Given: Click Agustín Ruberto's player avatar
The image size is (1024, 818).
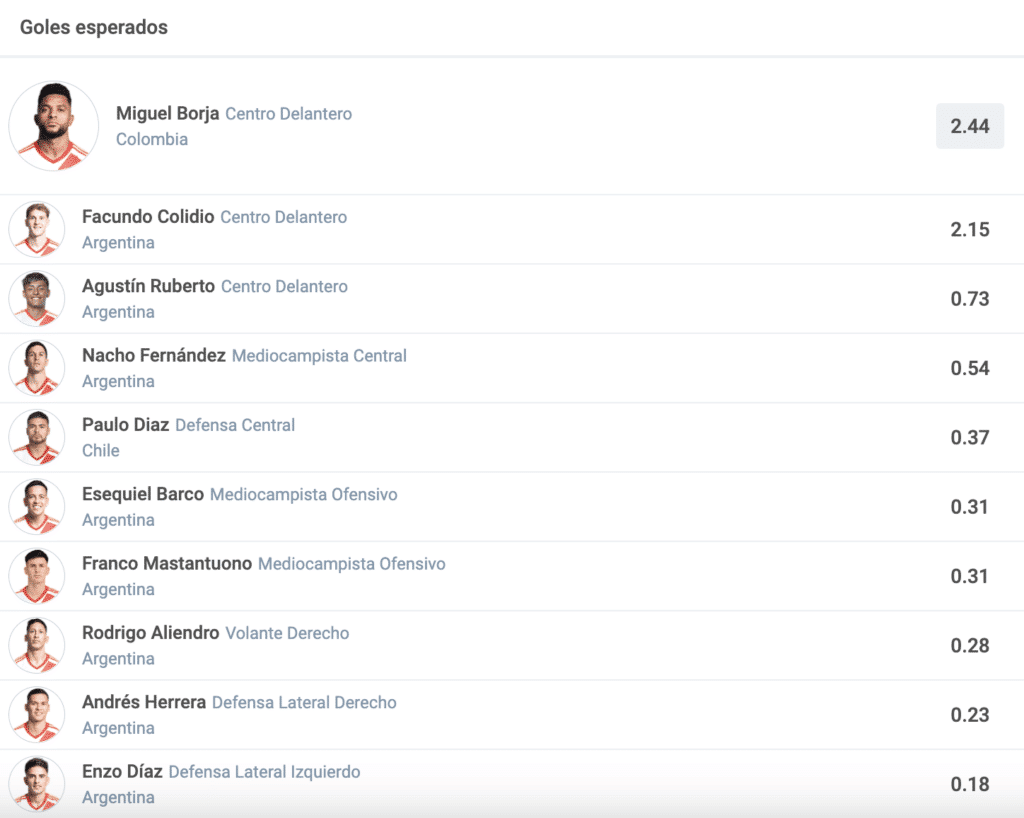Looking at the screenshot, I should 37,299.
